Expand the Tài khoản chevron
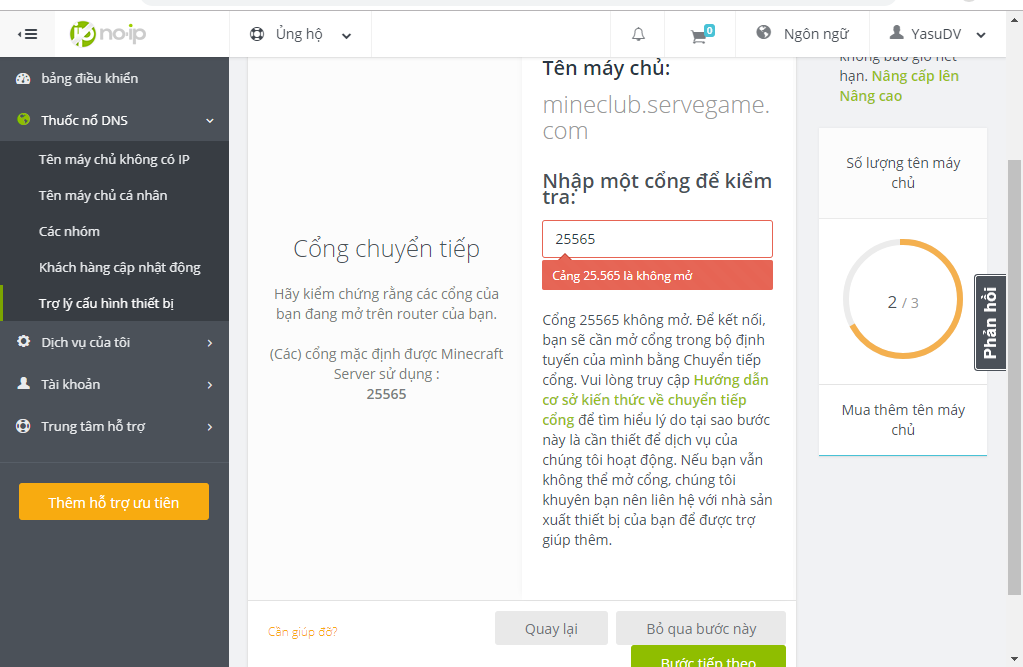Screen dimensions: 1023x667 point(210,385)
